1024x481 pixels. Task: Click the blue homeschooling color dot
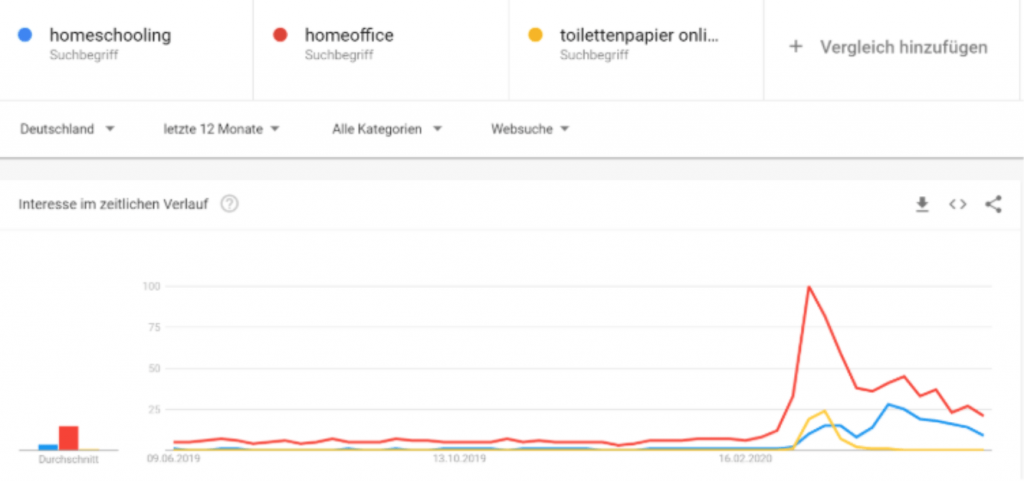point(25,35)
